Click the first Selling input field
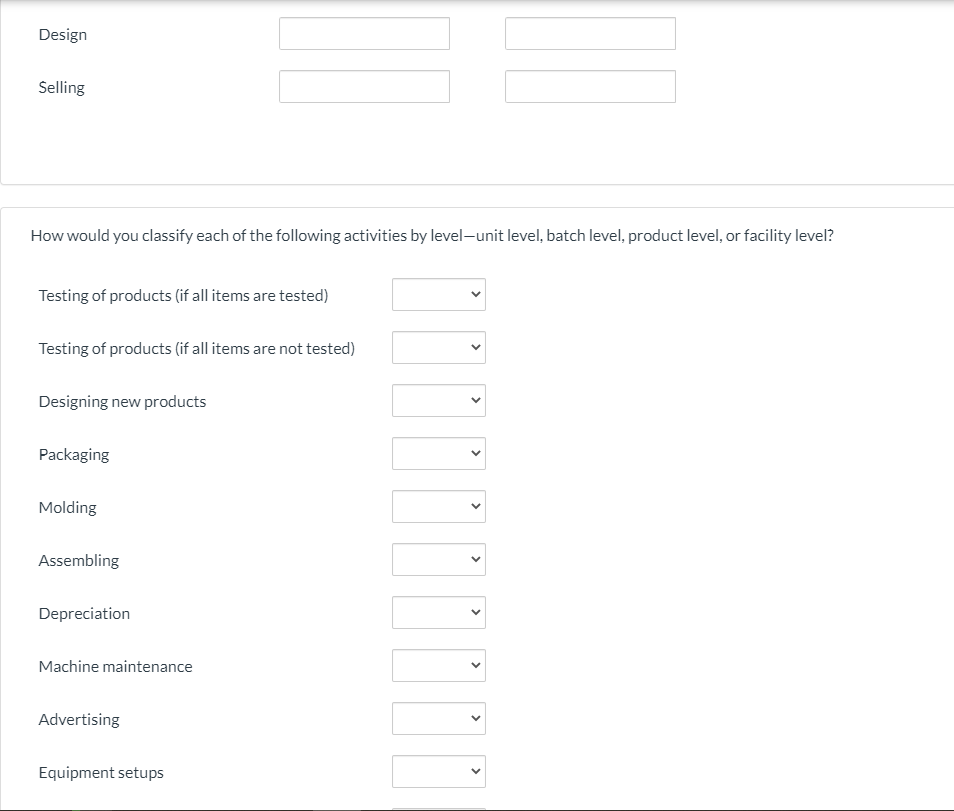Viewport: 954px width, 811px height. (363, 86)
